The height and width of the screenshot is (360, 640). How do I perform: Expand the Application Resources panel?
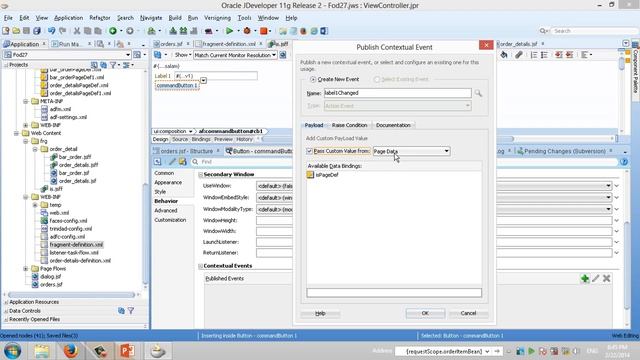click(6, 302)
